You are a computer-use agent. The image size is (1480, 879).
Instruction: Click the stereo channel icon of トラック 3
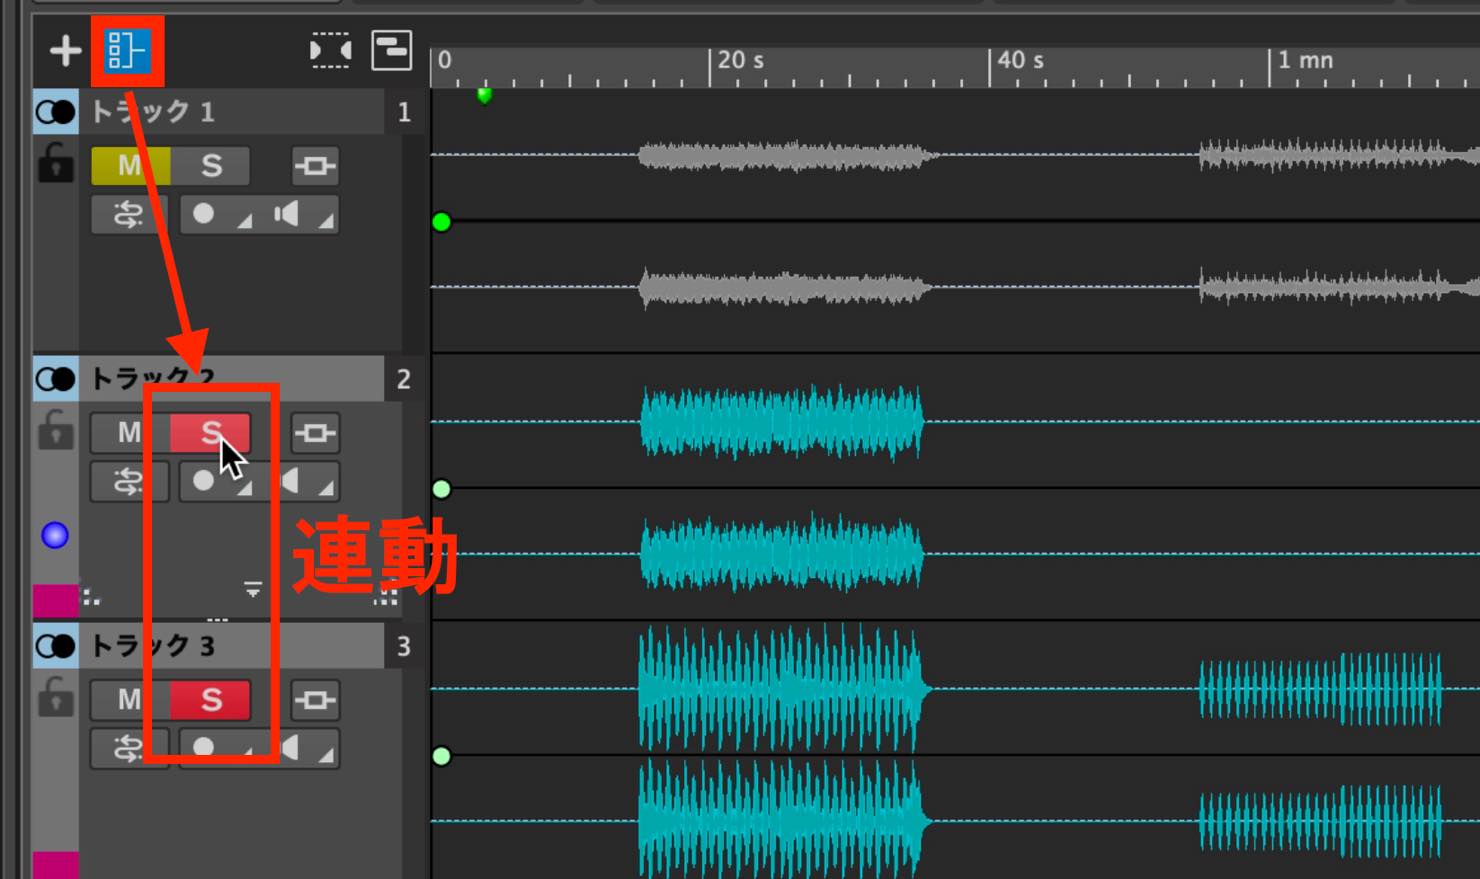(x=56, y=646)
